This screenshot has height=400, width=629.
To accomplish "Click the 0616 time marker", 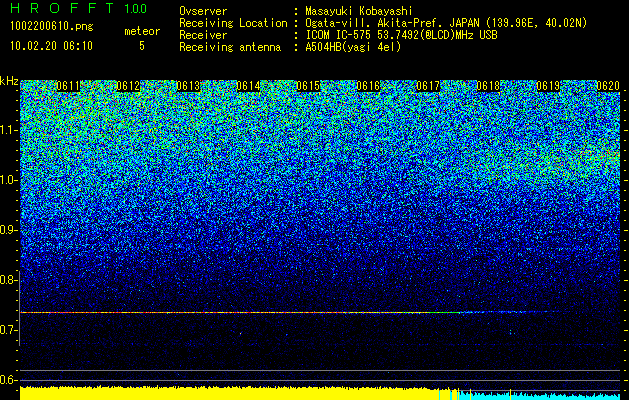I will click(368, 86).
